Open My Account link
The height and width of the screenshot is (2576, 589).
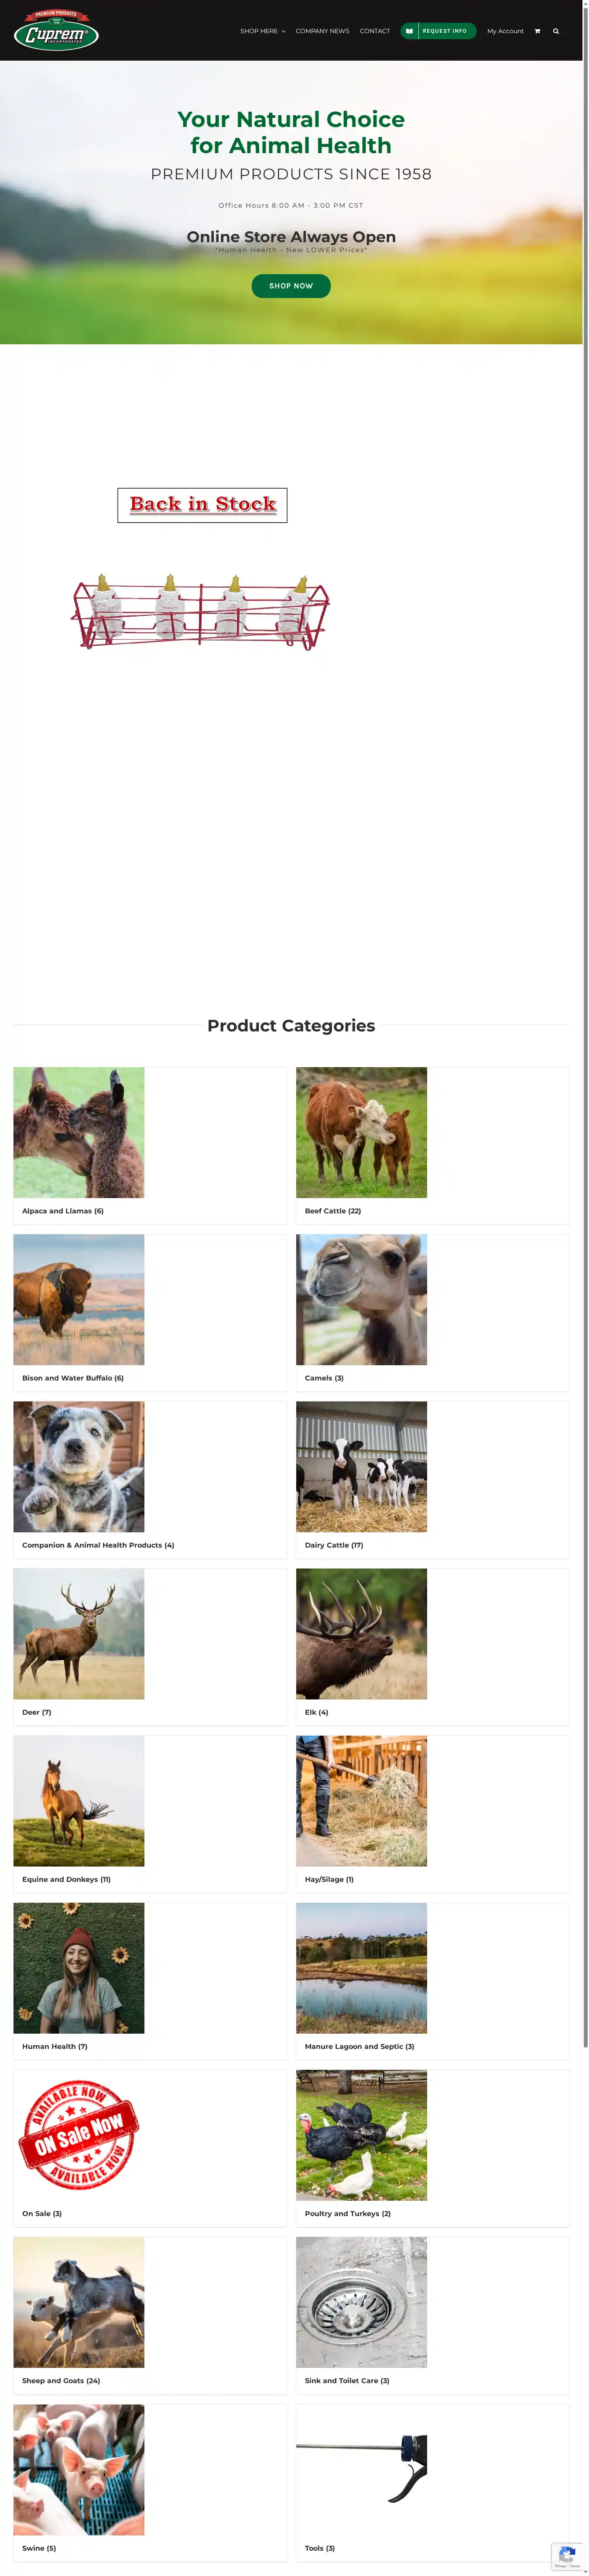pos(505,31)
